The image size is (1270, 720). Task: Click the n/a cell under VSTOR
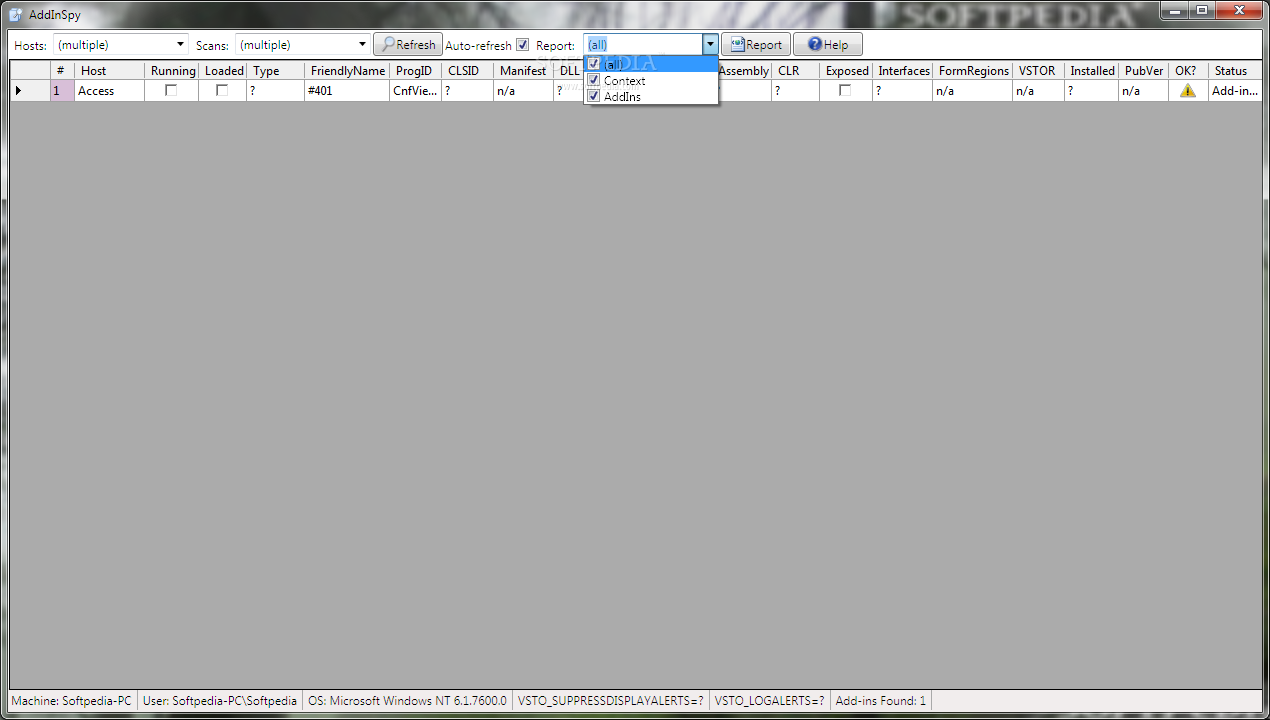tap(1038, 91)
